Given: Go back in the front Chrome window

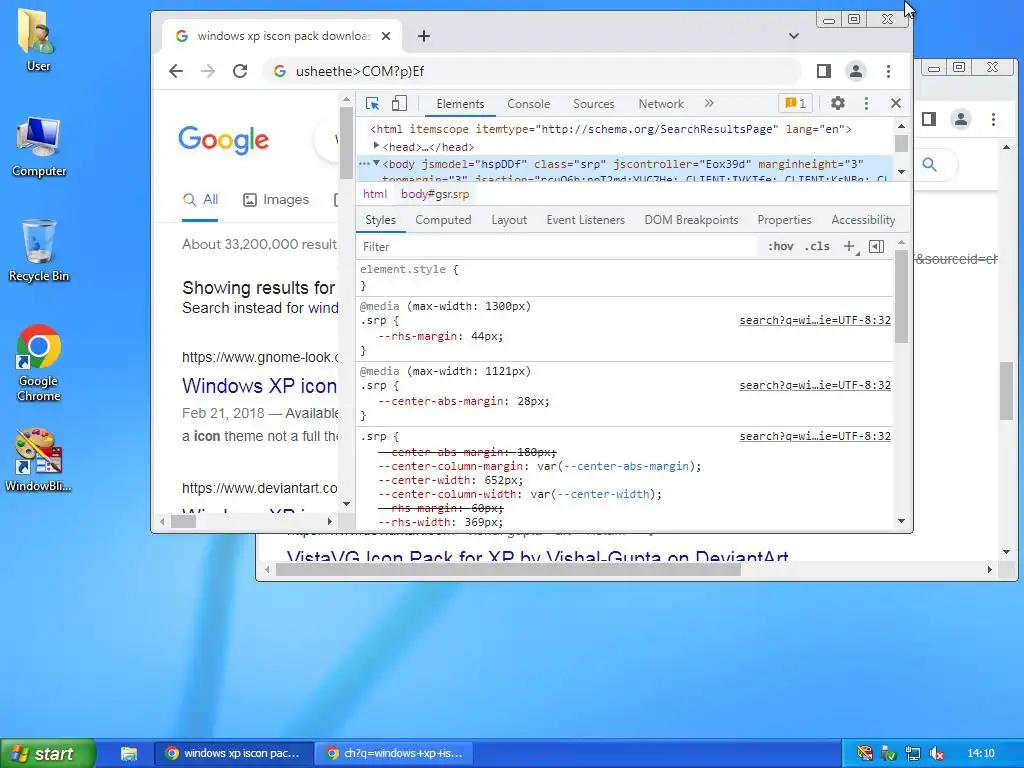Looking at the screenshot, I should tap(176, 71).
